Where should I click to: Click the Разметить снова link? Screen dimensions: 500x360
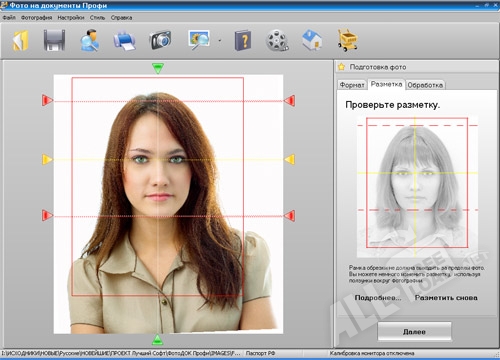coord(446,298)
